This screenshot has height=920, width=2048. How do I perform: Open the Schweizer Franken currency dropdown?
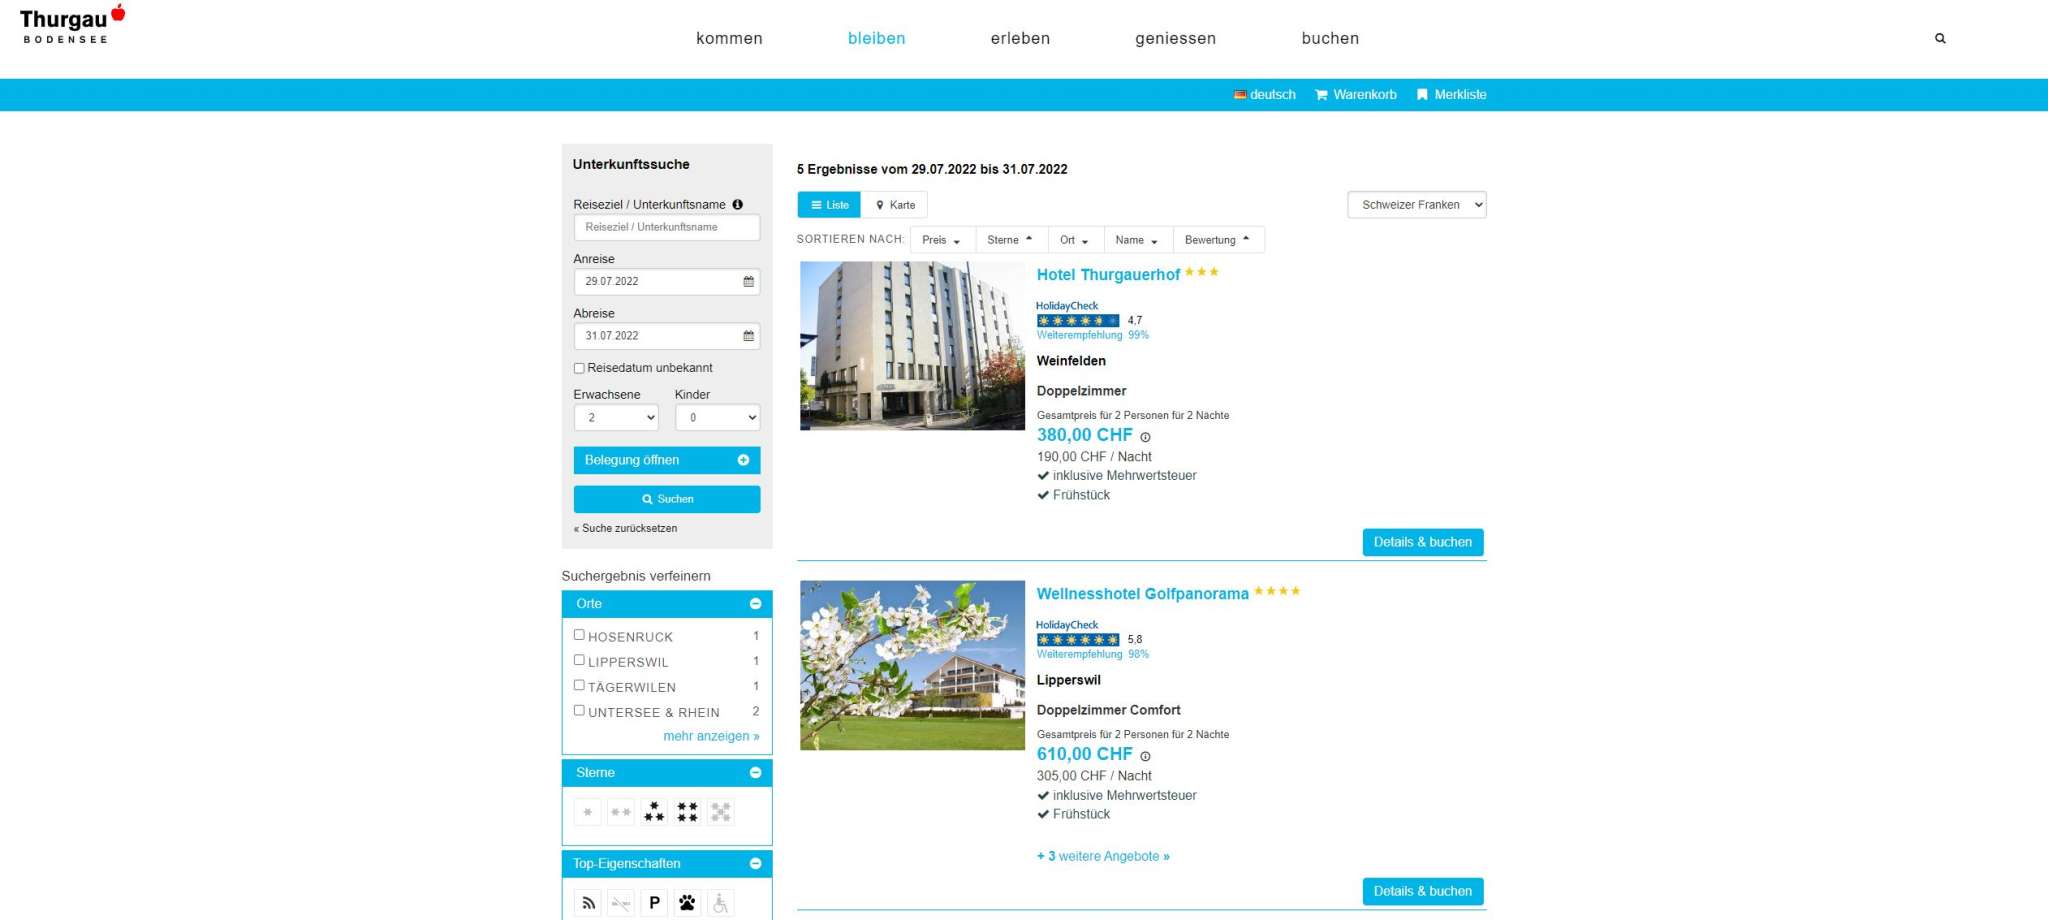coord(1416,205)
